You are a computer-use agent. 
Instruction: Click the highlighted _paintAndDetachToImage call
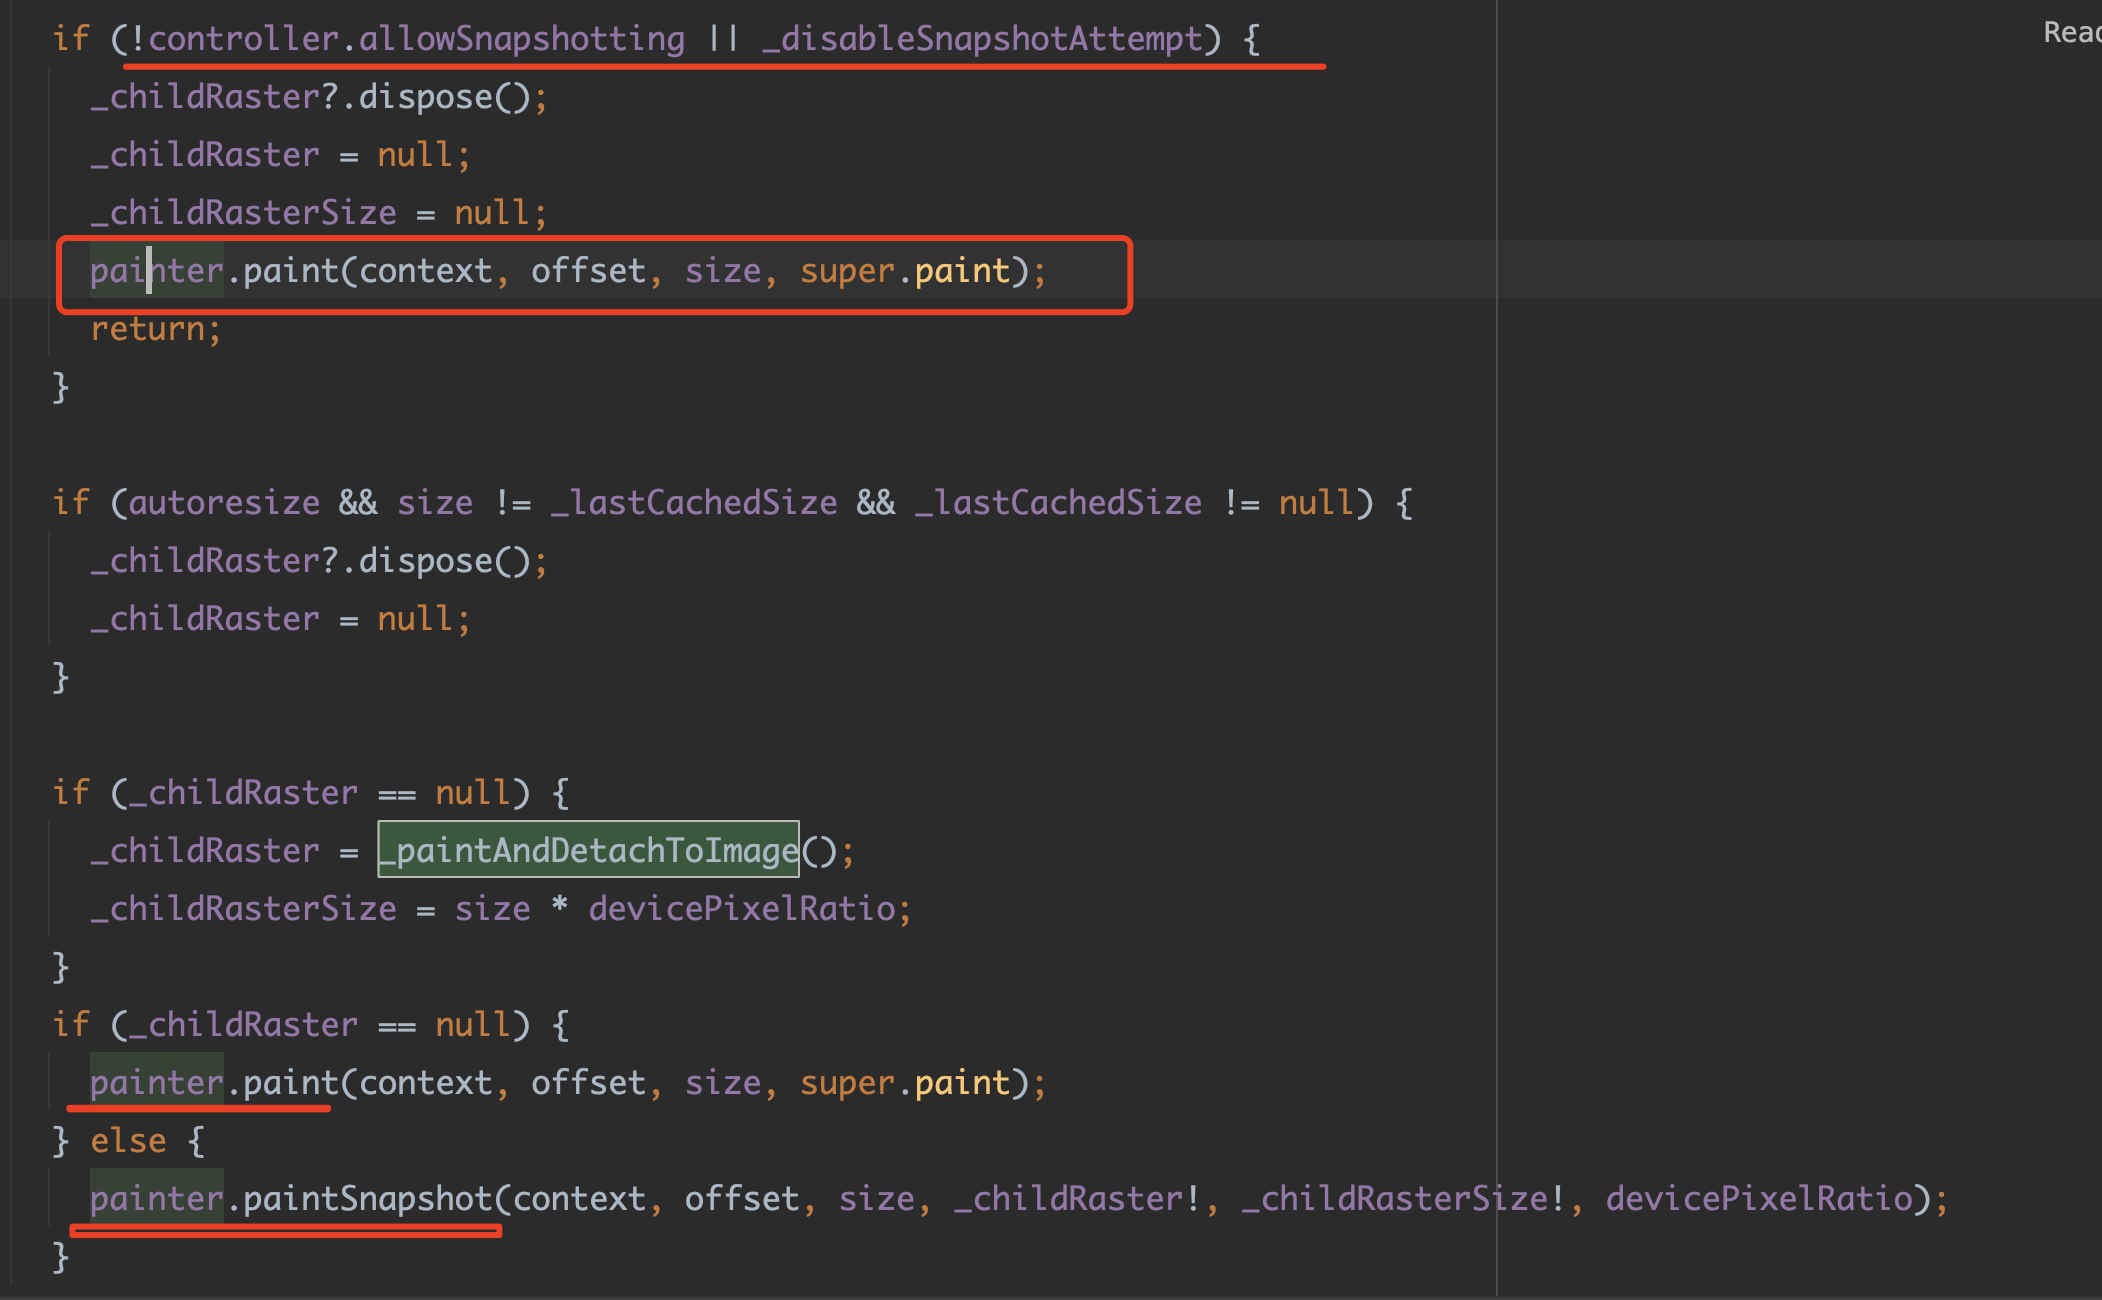pyautogui.click(x=588, y=850)
